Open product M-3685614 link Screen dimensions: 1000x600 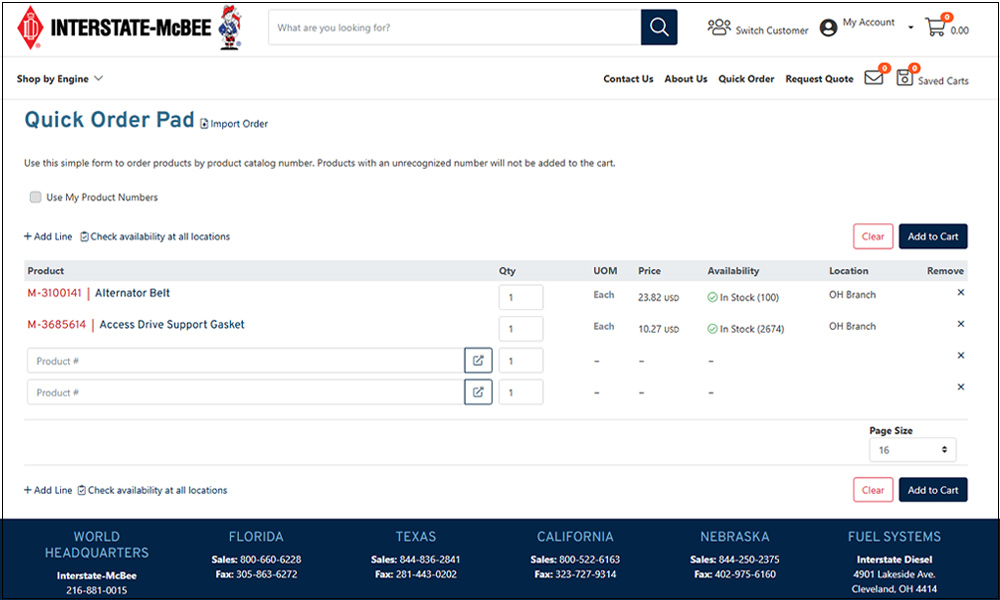56,325
